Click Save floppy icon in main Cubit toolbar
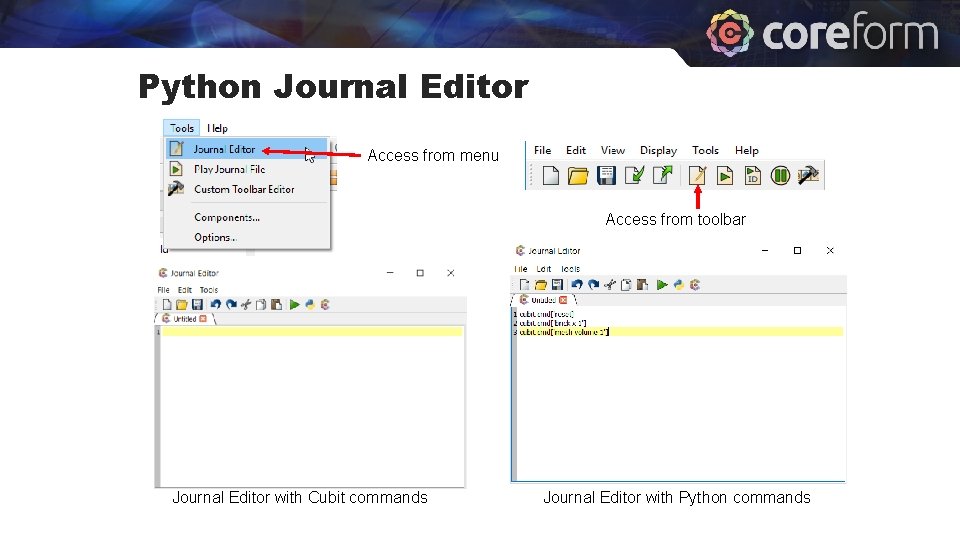 tap(606, 176)
